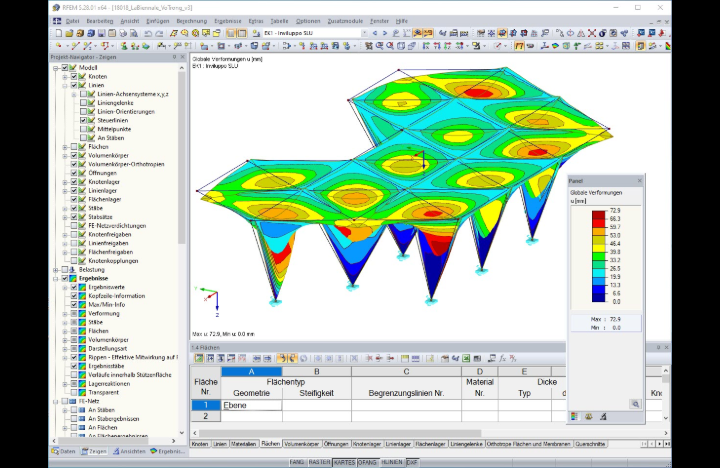Toggle the Knoten checkbox
The height and width of the screenshot is (468, 720).
point(74,76)
